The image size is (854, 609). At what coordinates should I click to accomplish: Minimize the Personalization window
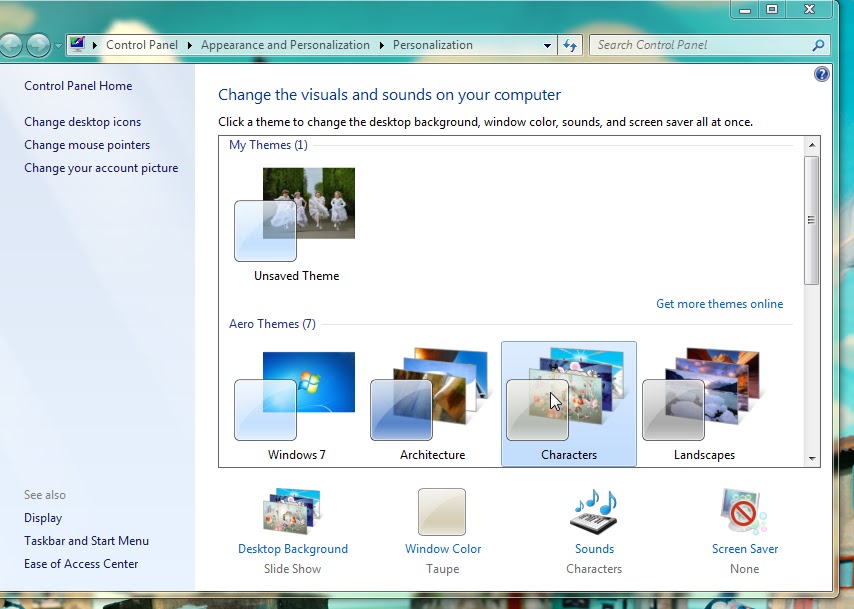(x=745, y=9)
